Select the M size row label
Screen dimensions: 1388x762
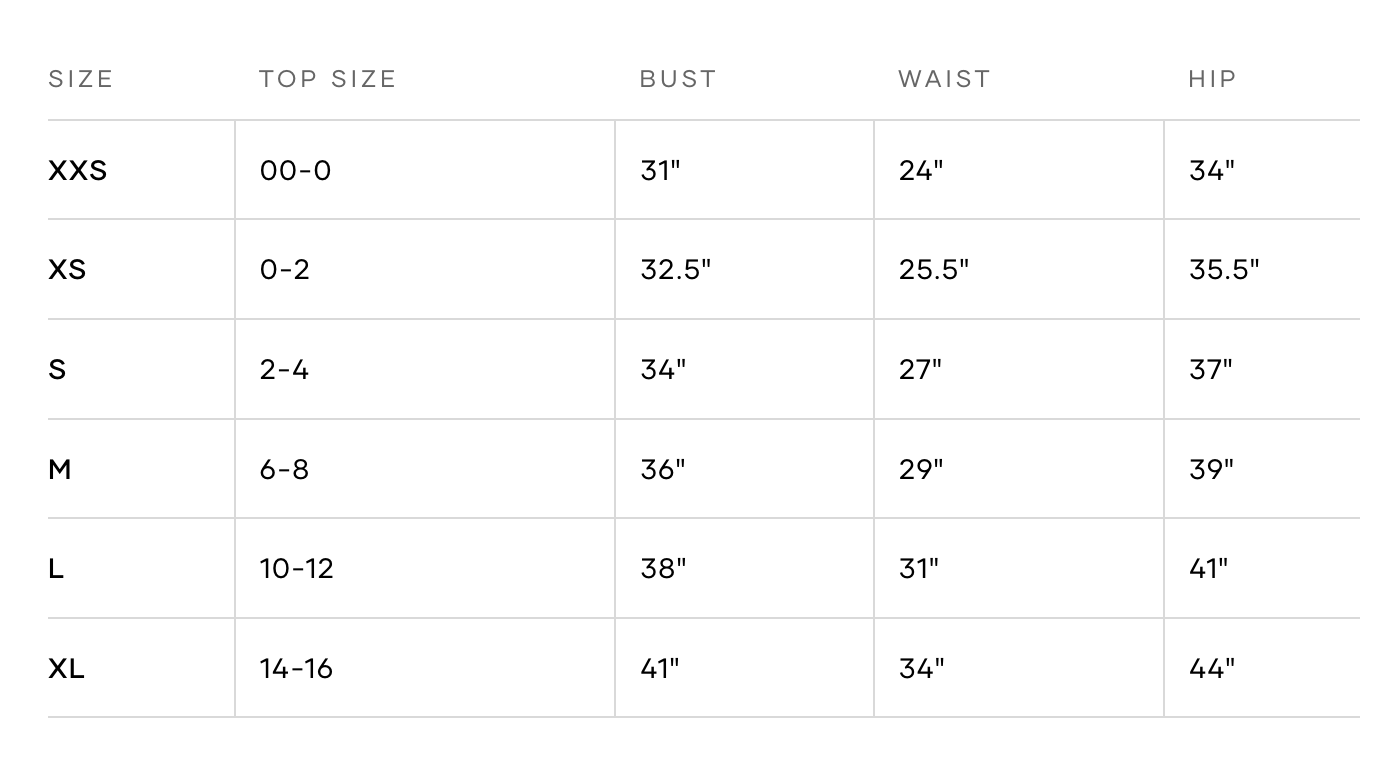60,469
